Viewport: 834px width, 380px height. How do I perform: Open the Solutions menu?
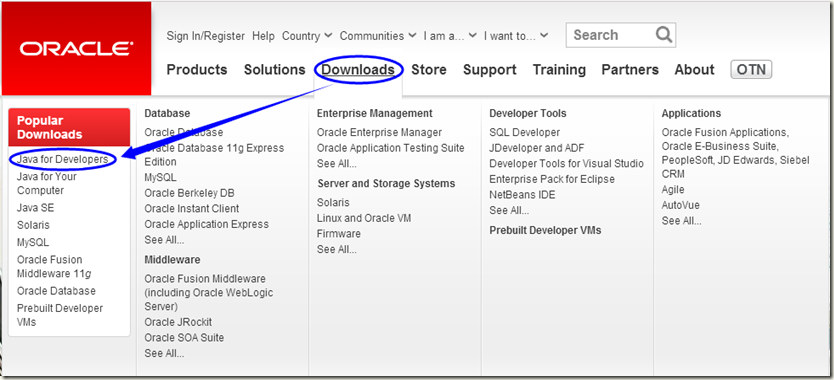pyautogui.click(x=274, y=70)
